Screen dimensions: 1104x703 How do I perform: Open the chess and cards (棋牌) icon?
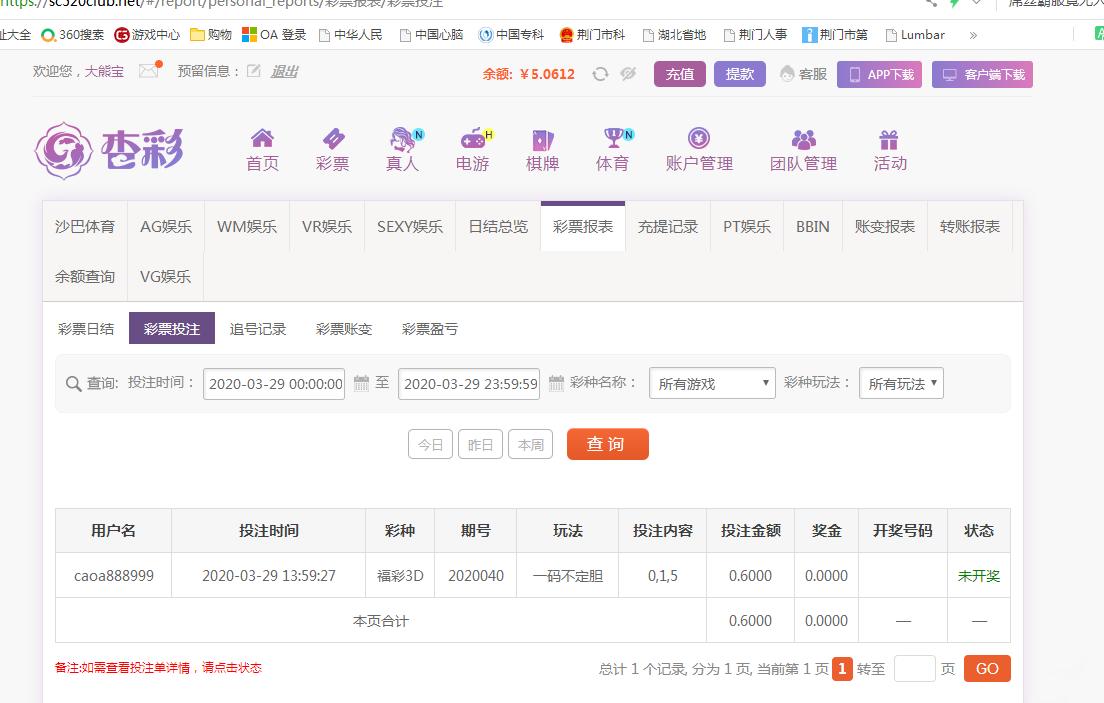pyautogui.click(x=542, y=139)
